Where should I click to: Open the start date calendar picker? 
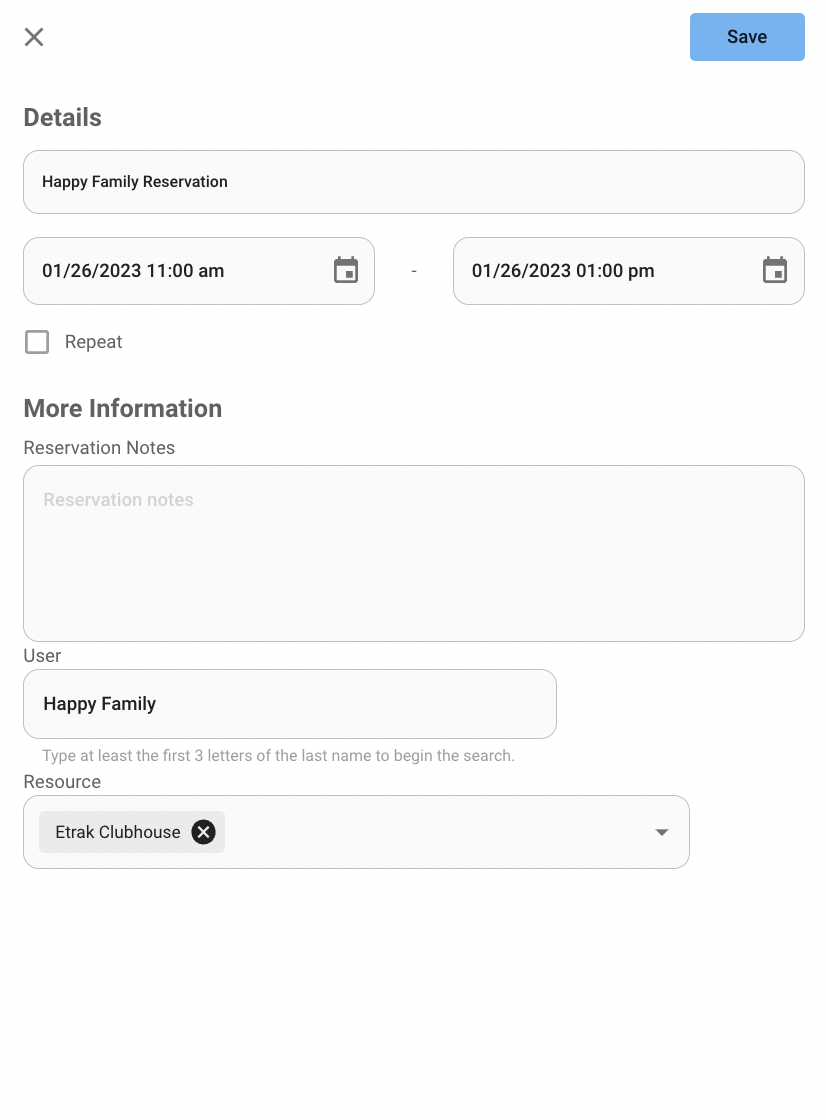coord(346,271)
